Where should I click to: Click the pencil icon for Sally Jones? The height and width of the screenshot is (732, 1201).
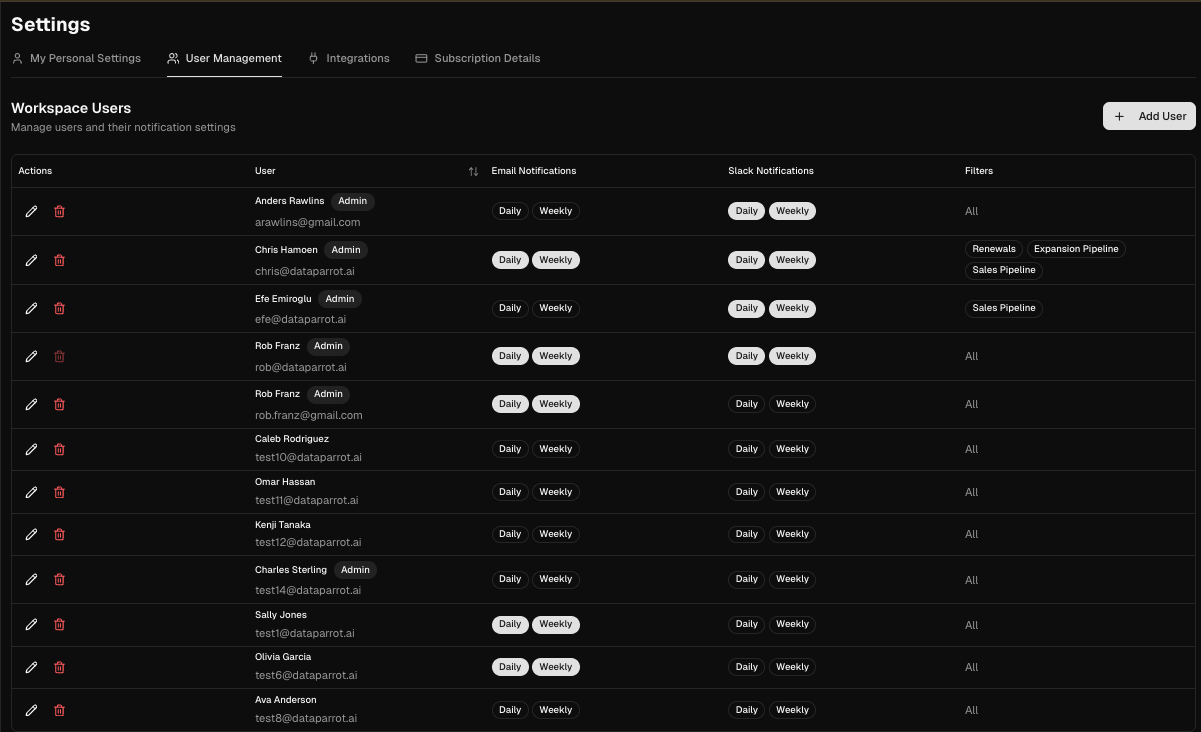pyautogui.click(x=31, y=624)
